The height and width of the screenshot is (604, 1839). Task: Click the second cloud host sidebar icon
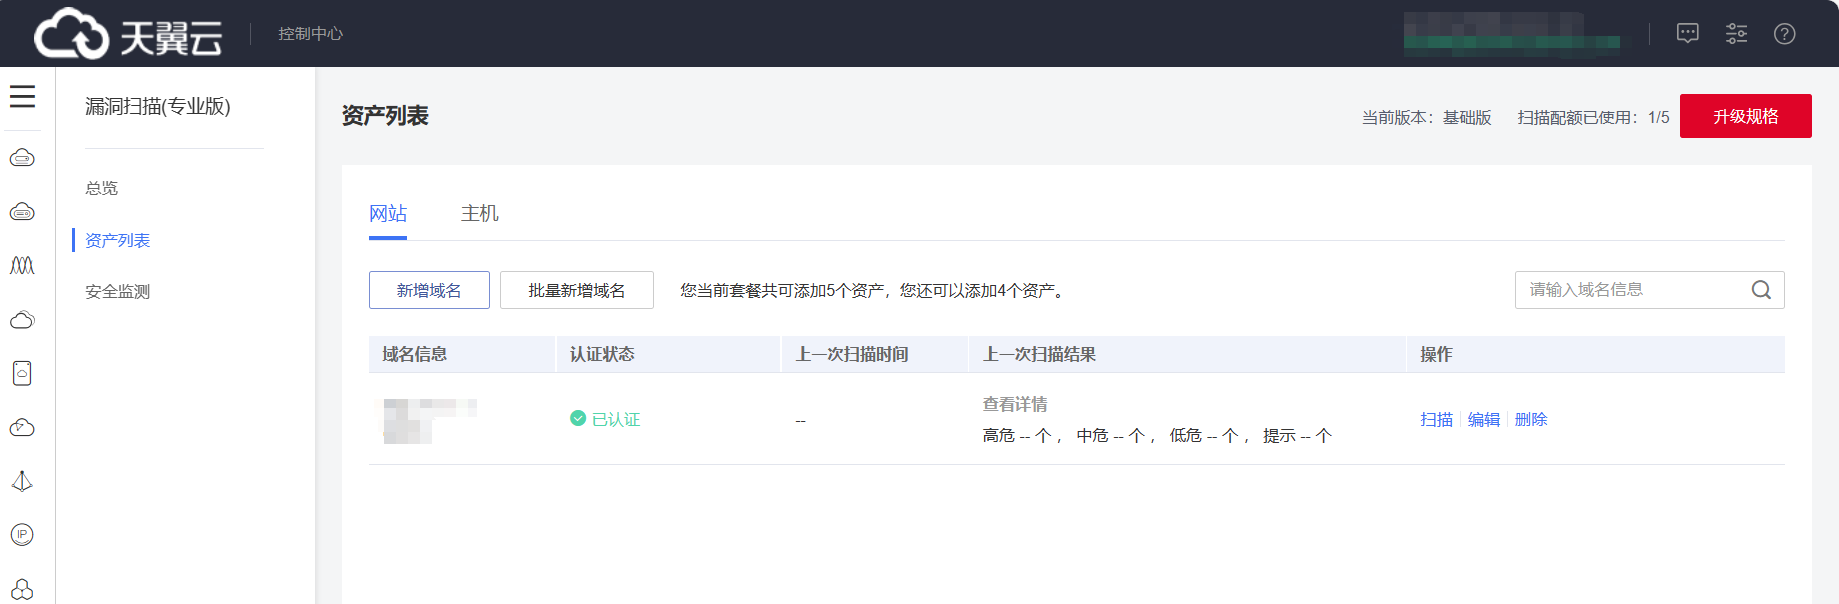[x=22, y=212]
